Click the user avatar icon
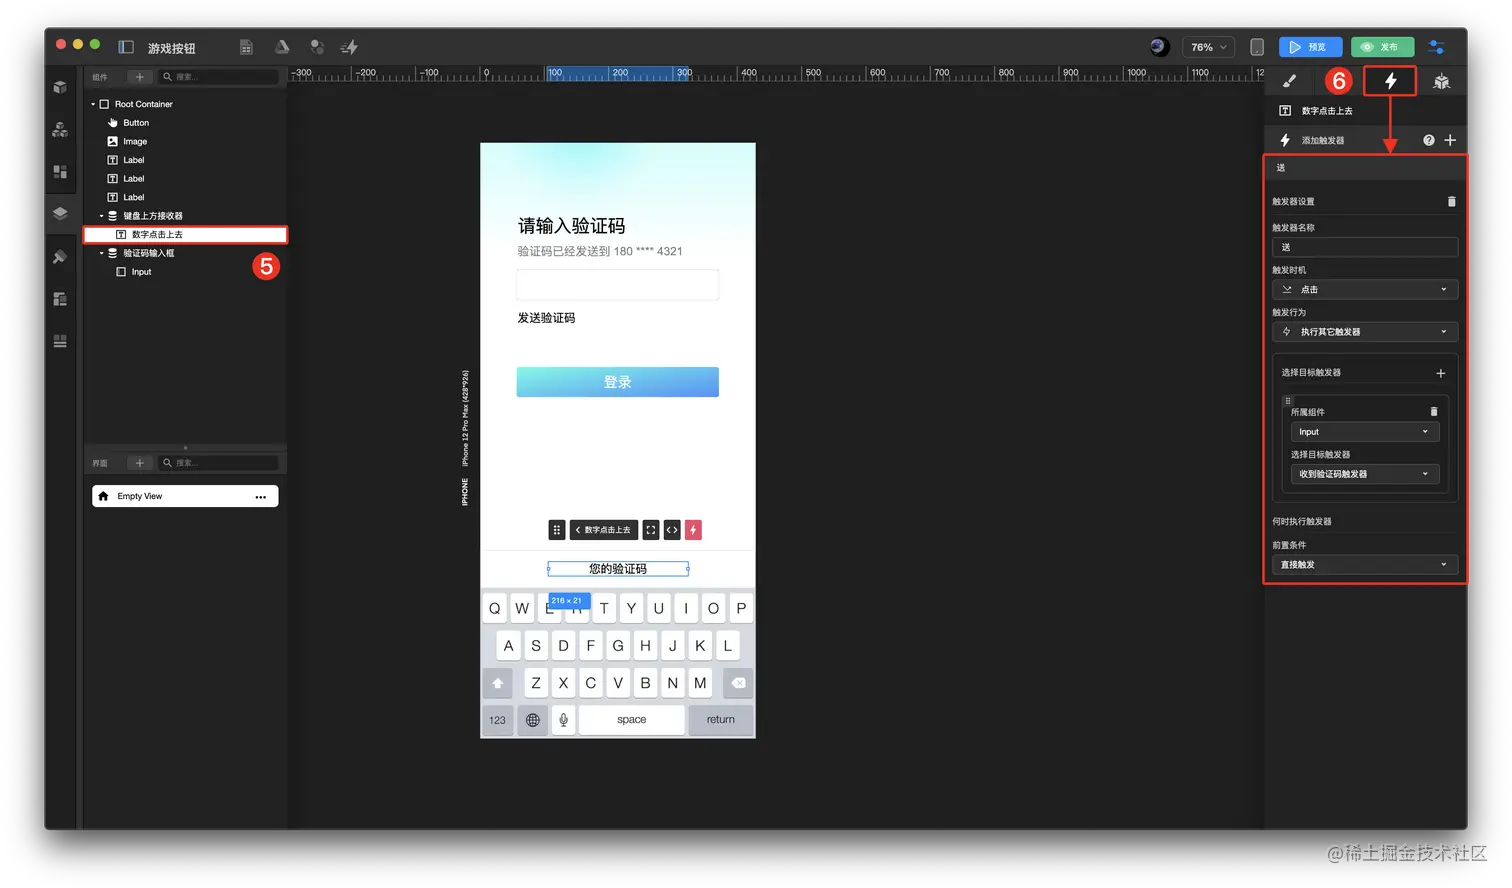 point(1159,47)
